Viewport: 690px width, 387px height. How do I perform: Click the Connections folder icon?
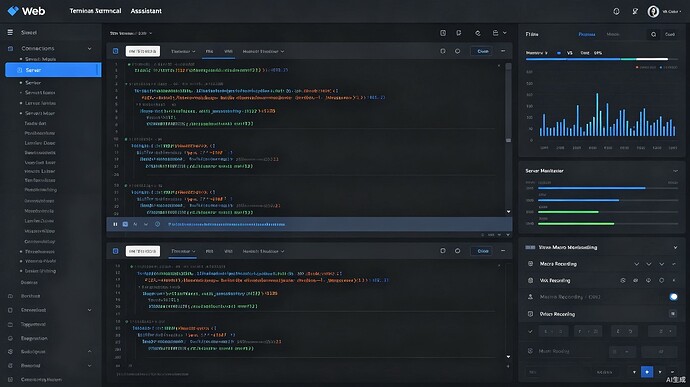coord(11,48)
